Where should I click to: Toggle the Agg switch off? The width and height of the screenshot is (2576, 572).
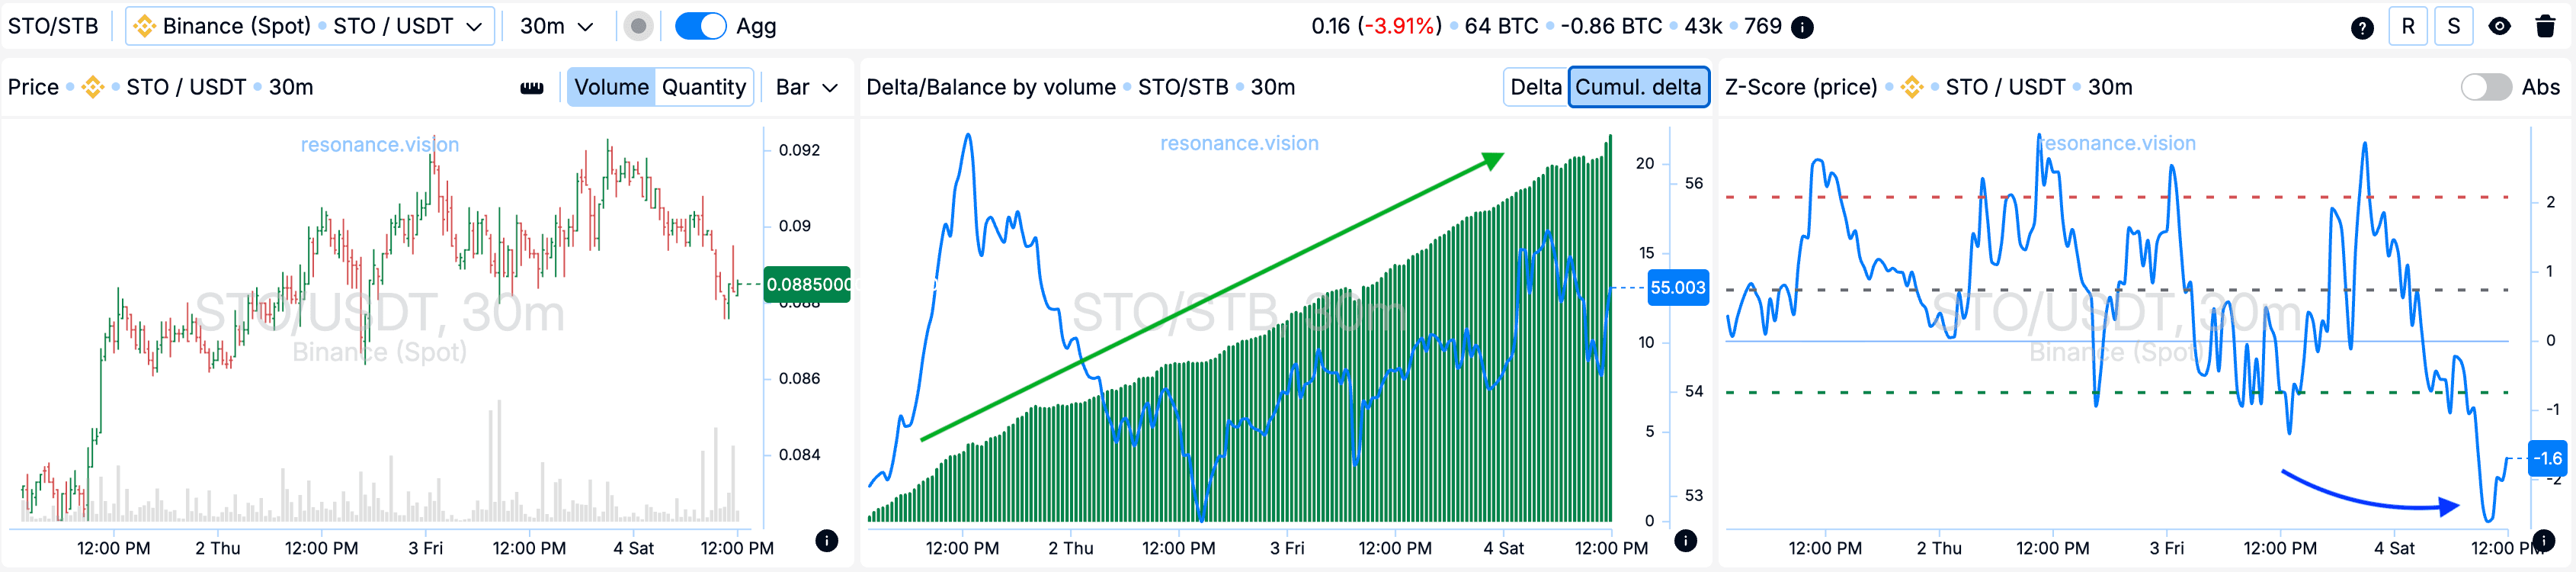pyautogui.click(x=700, y=27)
